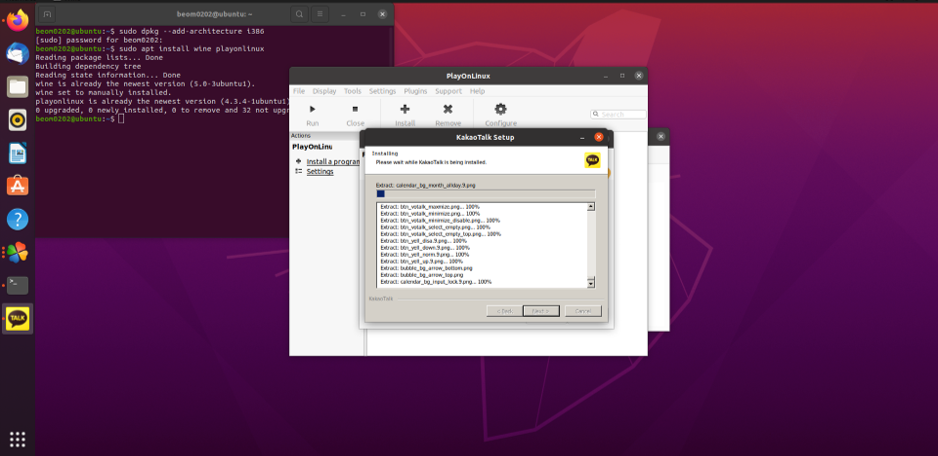938x456 pixels.
Task: Open the File menu in PlayOnLinux
Action: coord(299,91)
